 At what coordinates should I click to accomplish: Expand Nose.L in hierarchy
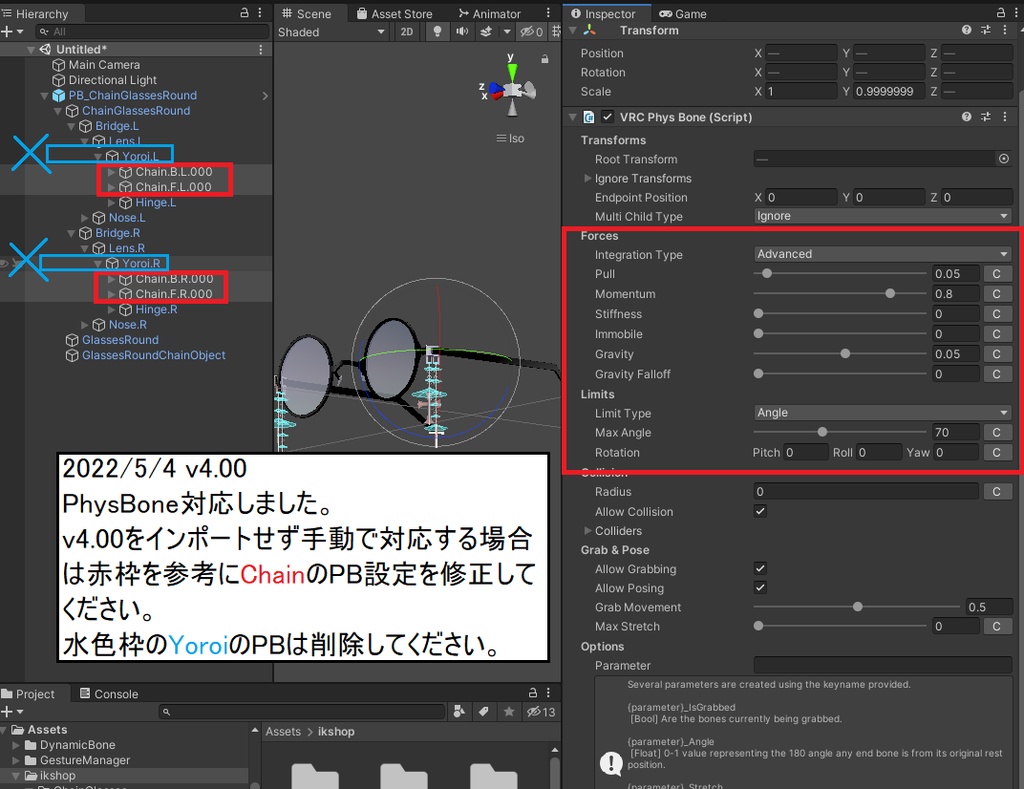coord(84,217)
